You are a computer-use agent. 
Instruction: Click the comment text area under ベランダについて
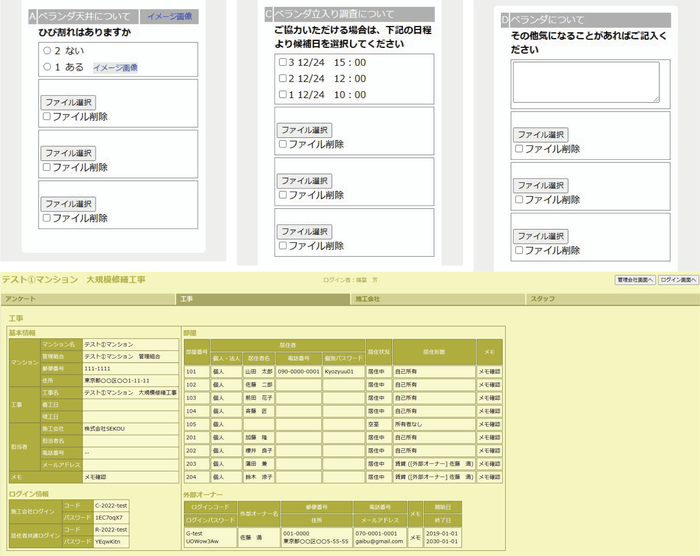pyautogui.click(x=586, y=82)
